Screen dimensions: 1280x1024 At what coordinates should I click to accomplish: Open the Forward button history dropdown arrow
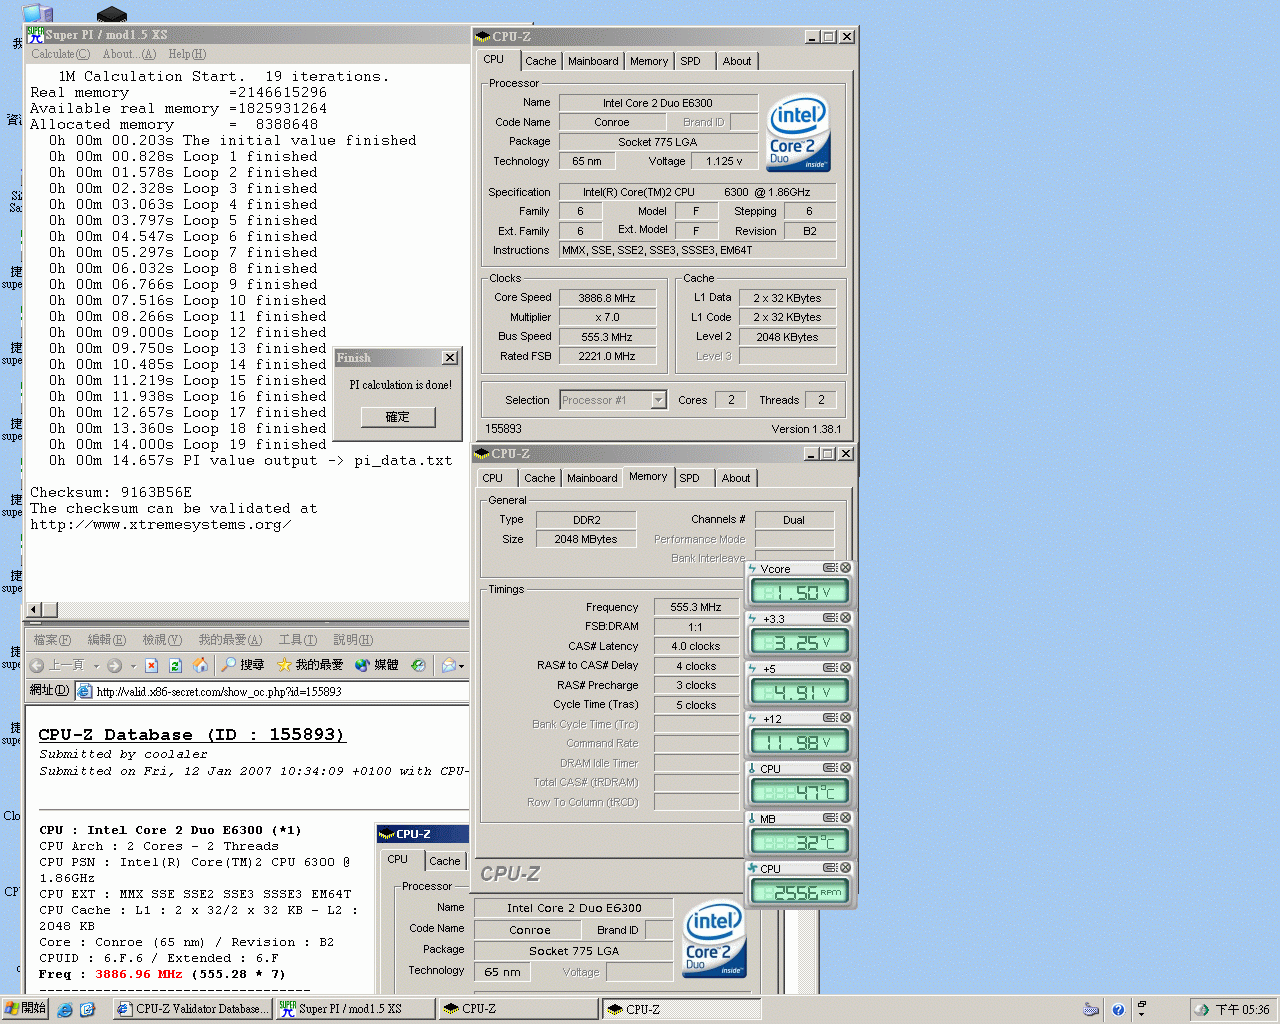(133, 665)
